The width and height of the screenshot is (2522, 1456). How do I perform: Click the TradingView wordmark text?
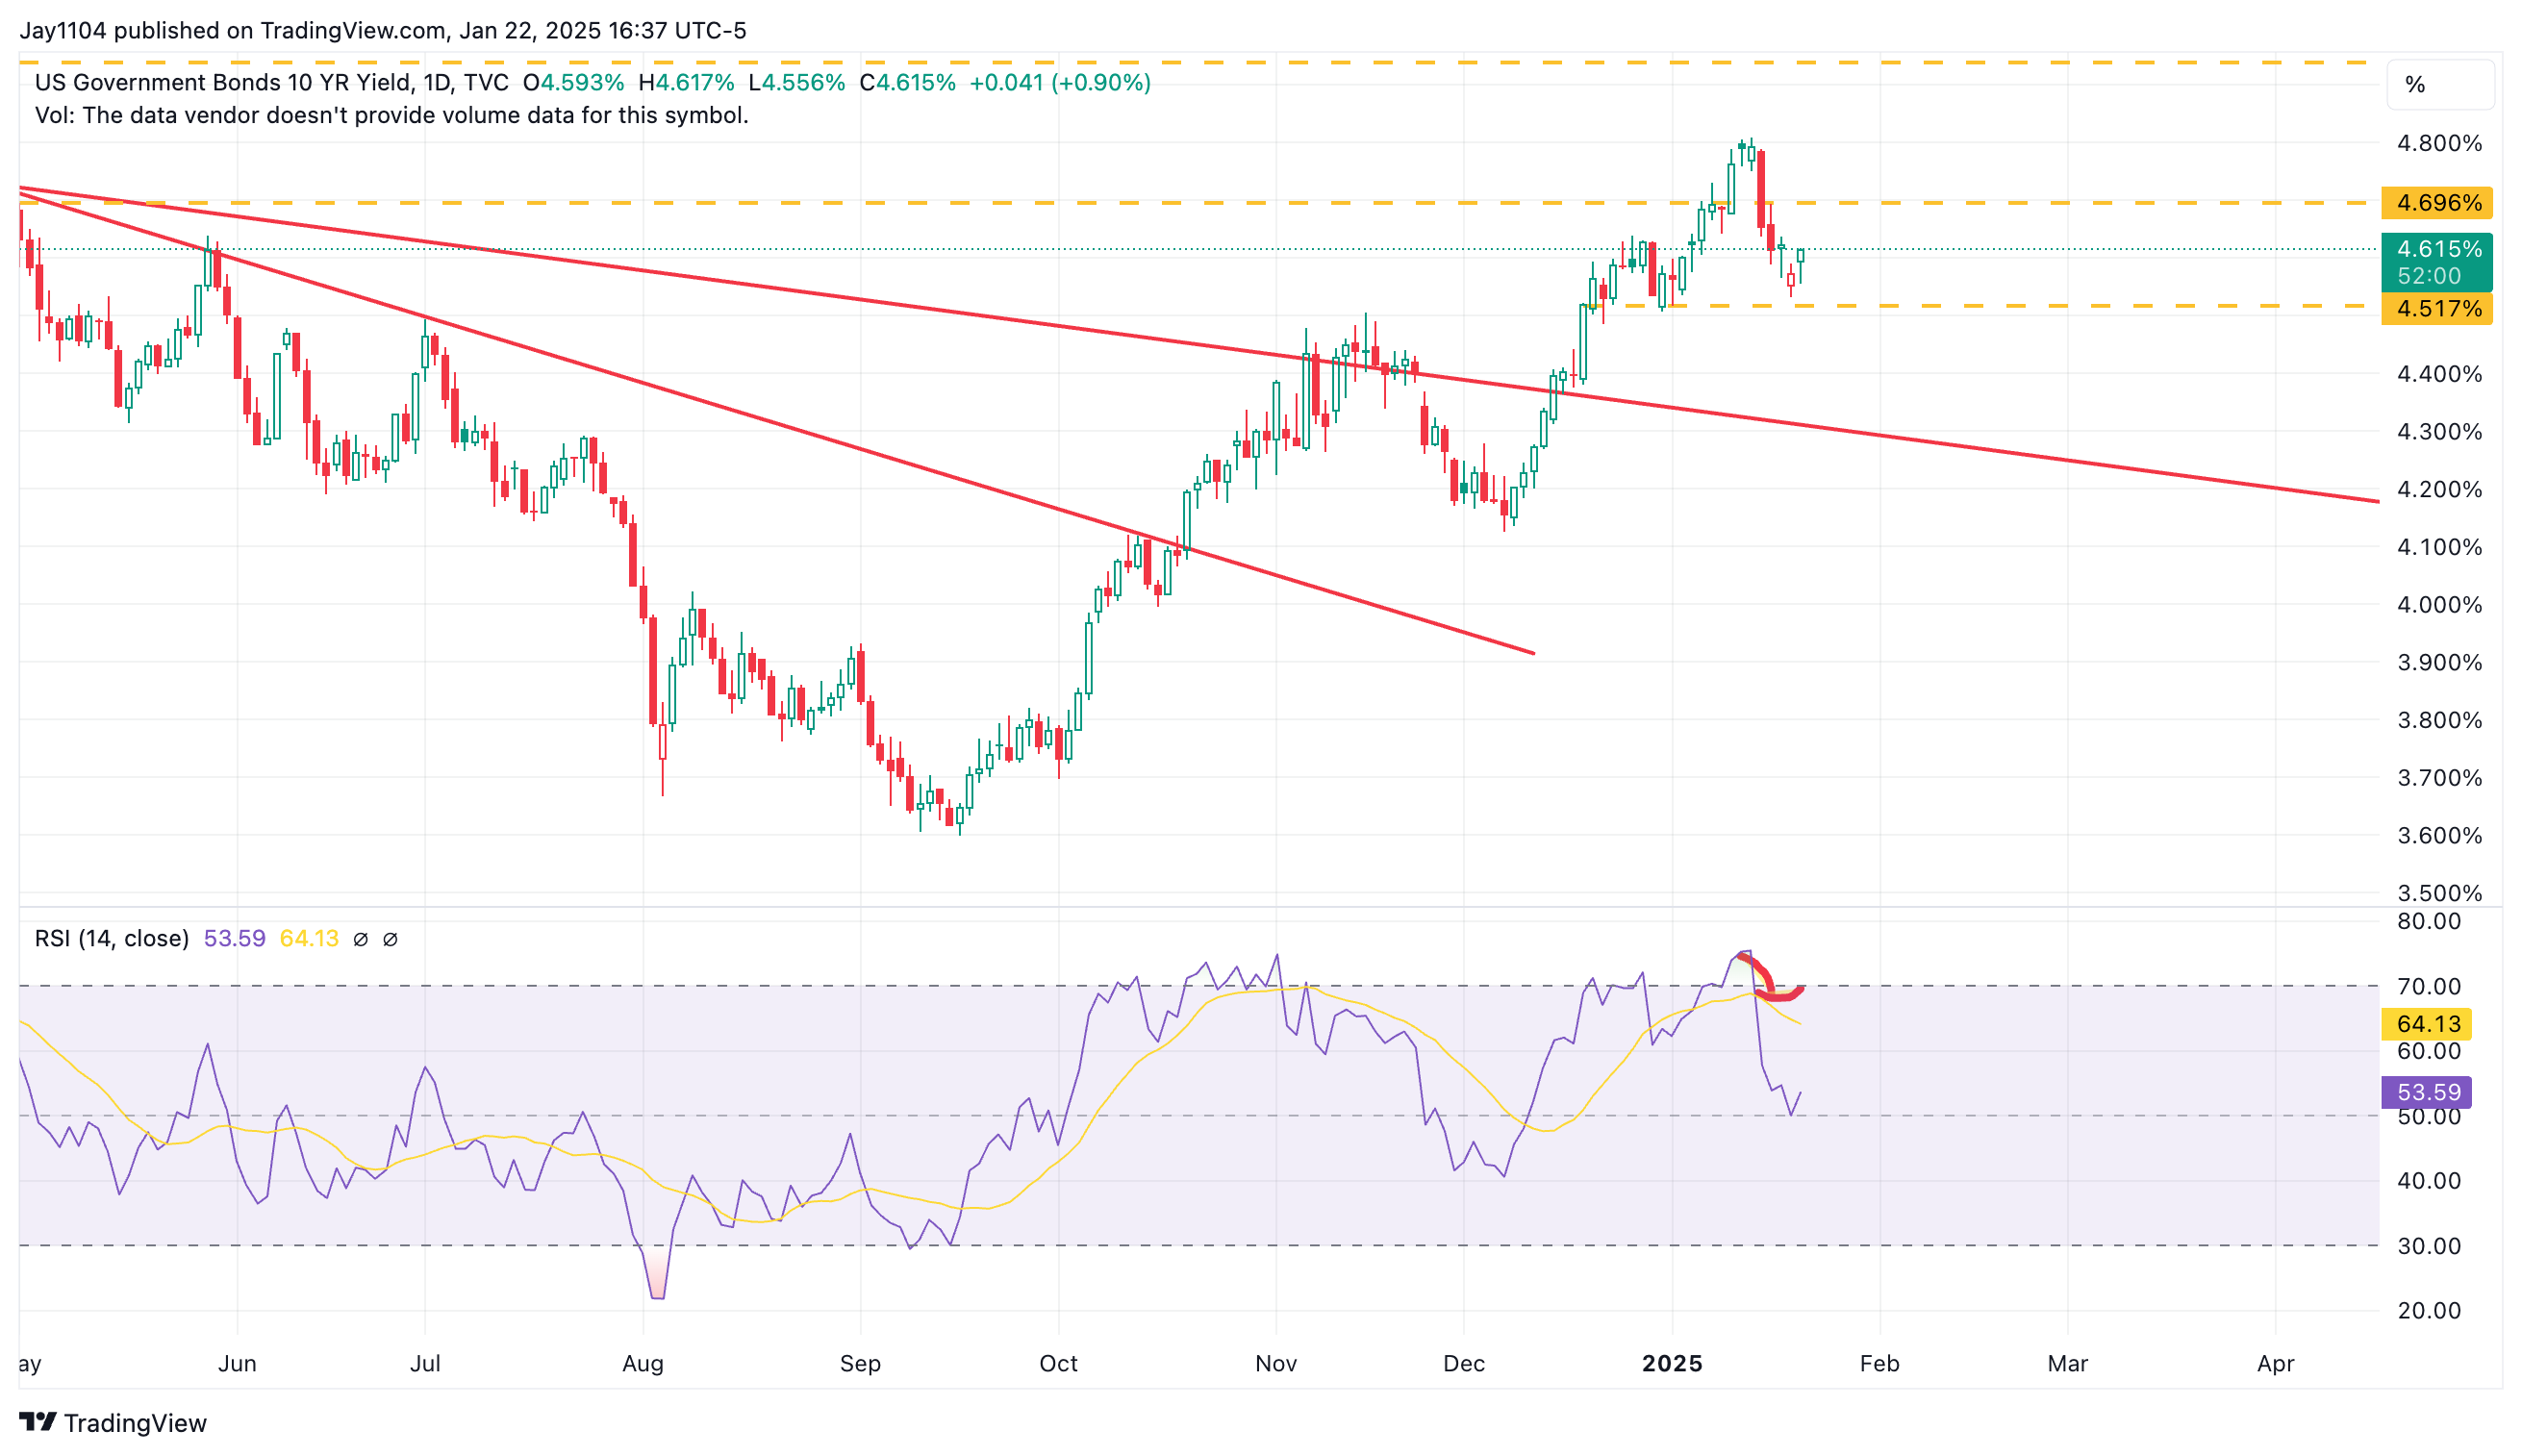[135, 1422]
